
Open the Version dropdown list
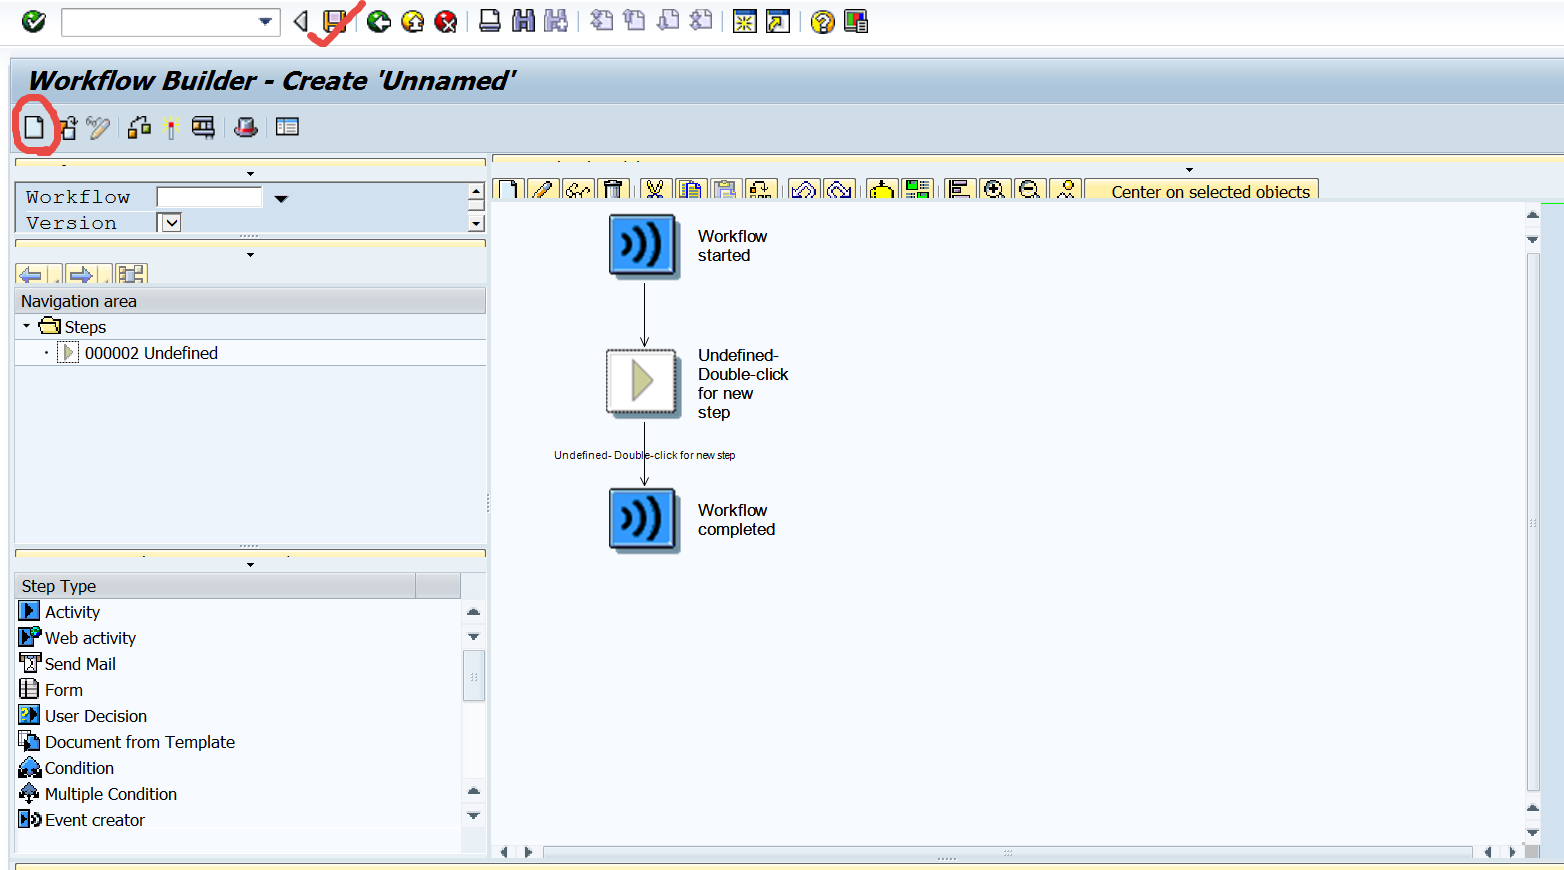168,222
